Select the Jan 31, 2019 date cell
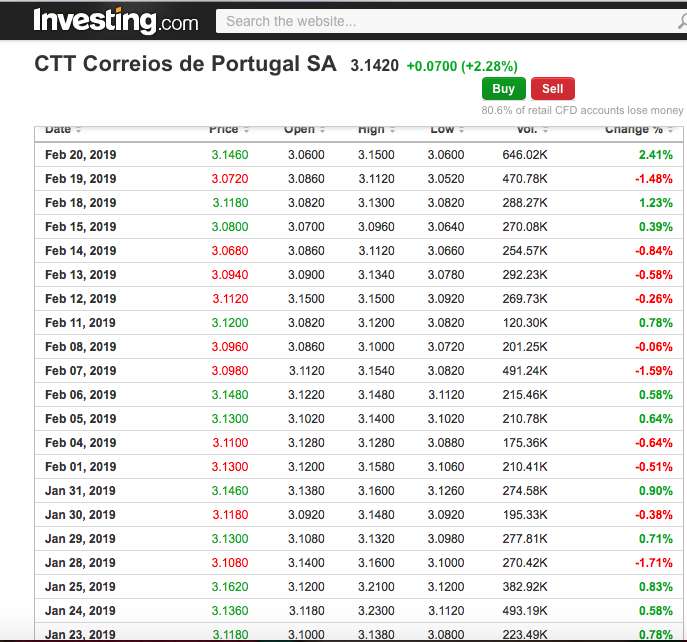 (81, 491)
